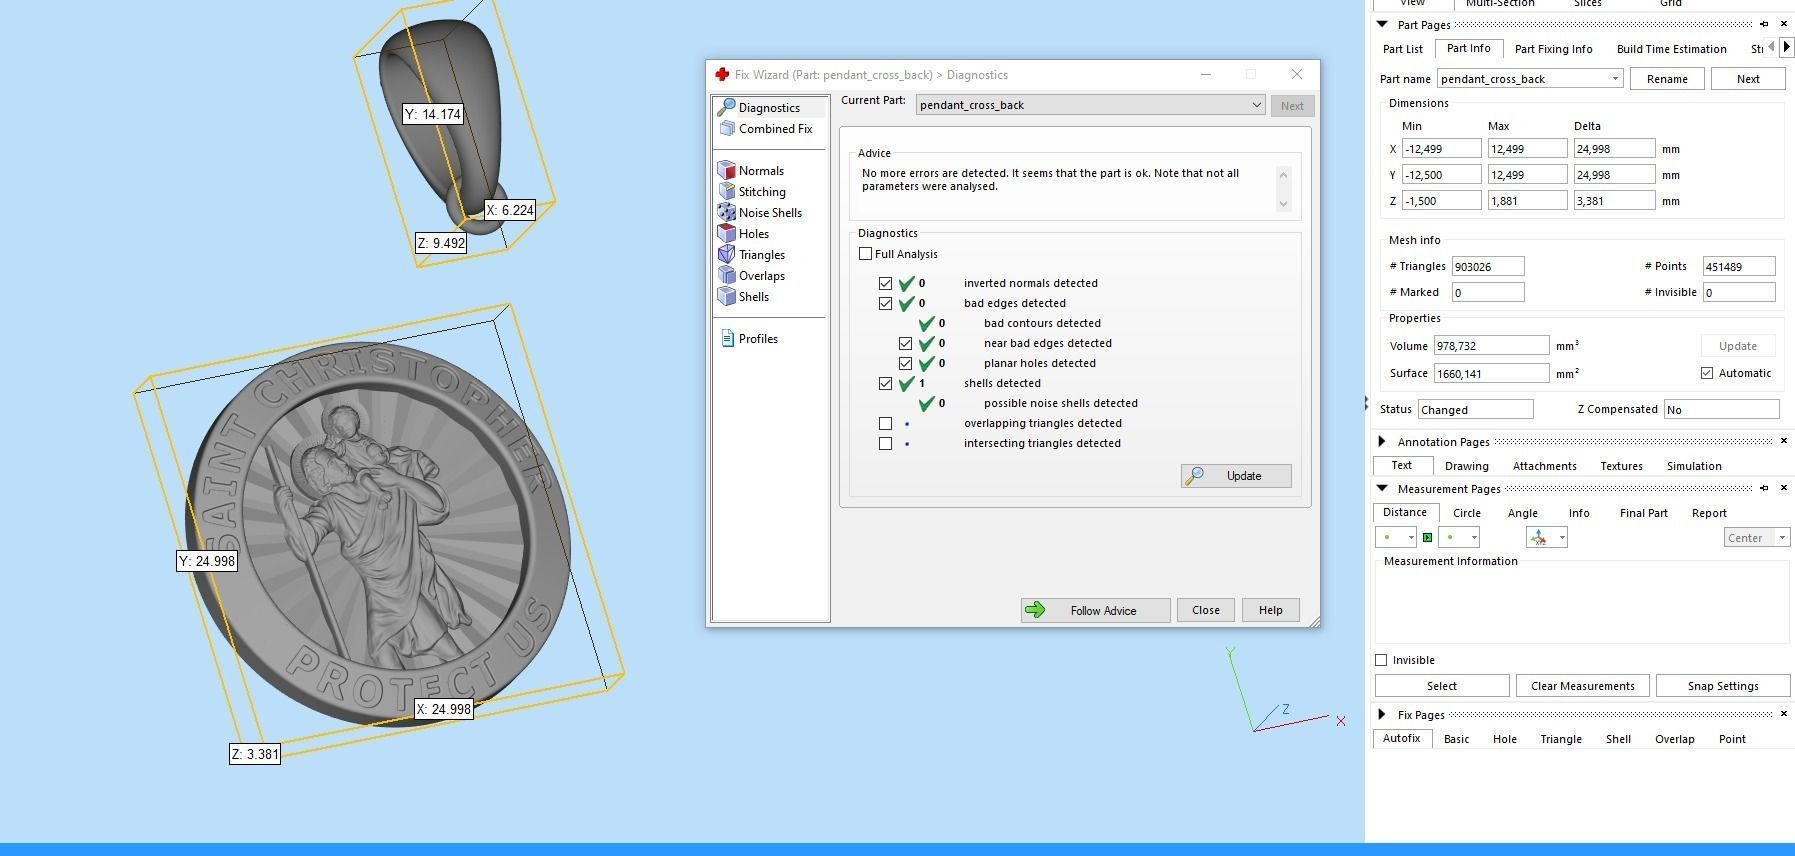This screenshot has height=856, width=1795.
Task: Click the Help button in Fix Wizard
Action: [1270, 610]
